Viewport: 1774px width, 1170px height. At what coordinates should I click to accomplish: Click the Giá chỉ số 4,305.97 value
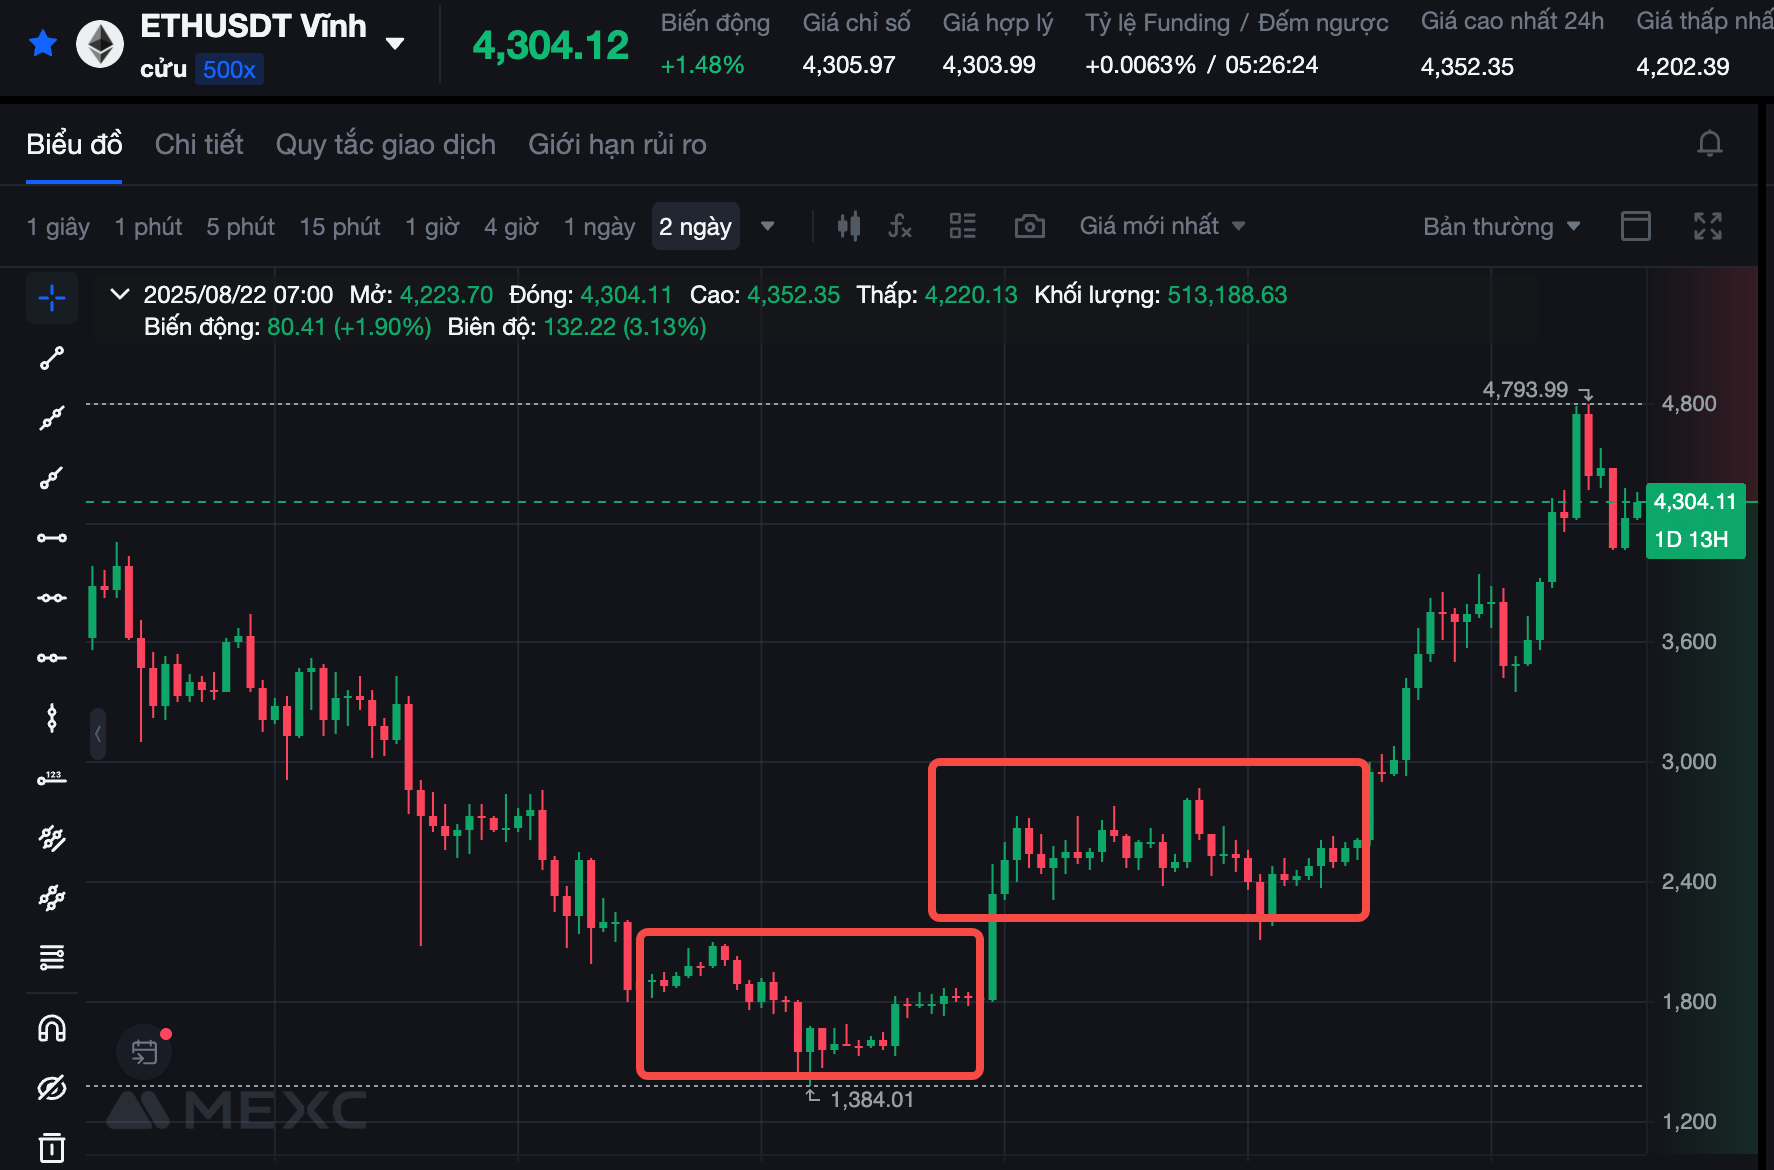pyautogui.click(x=849, y=66)
